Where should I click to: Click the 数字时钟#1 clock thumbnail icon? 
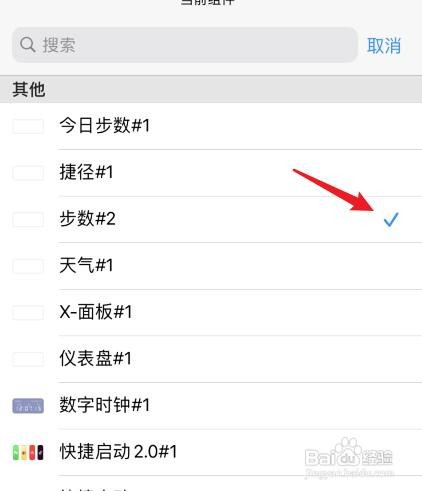[x=28, y=406]
